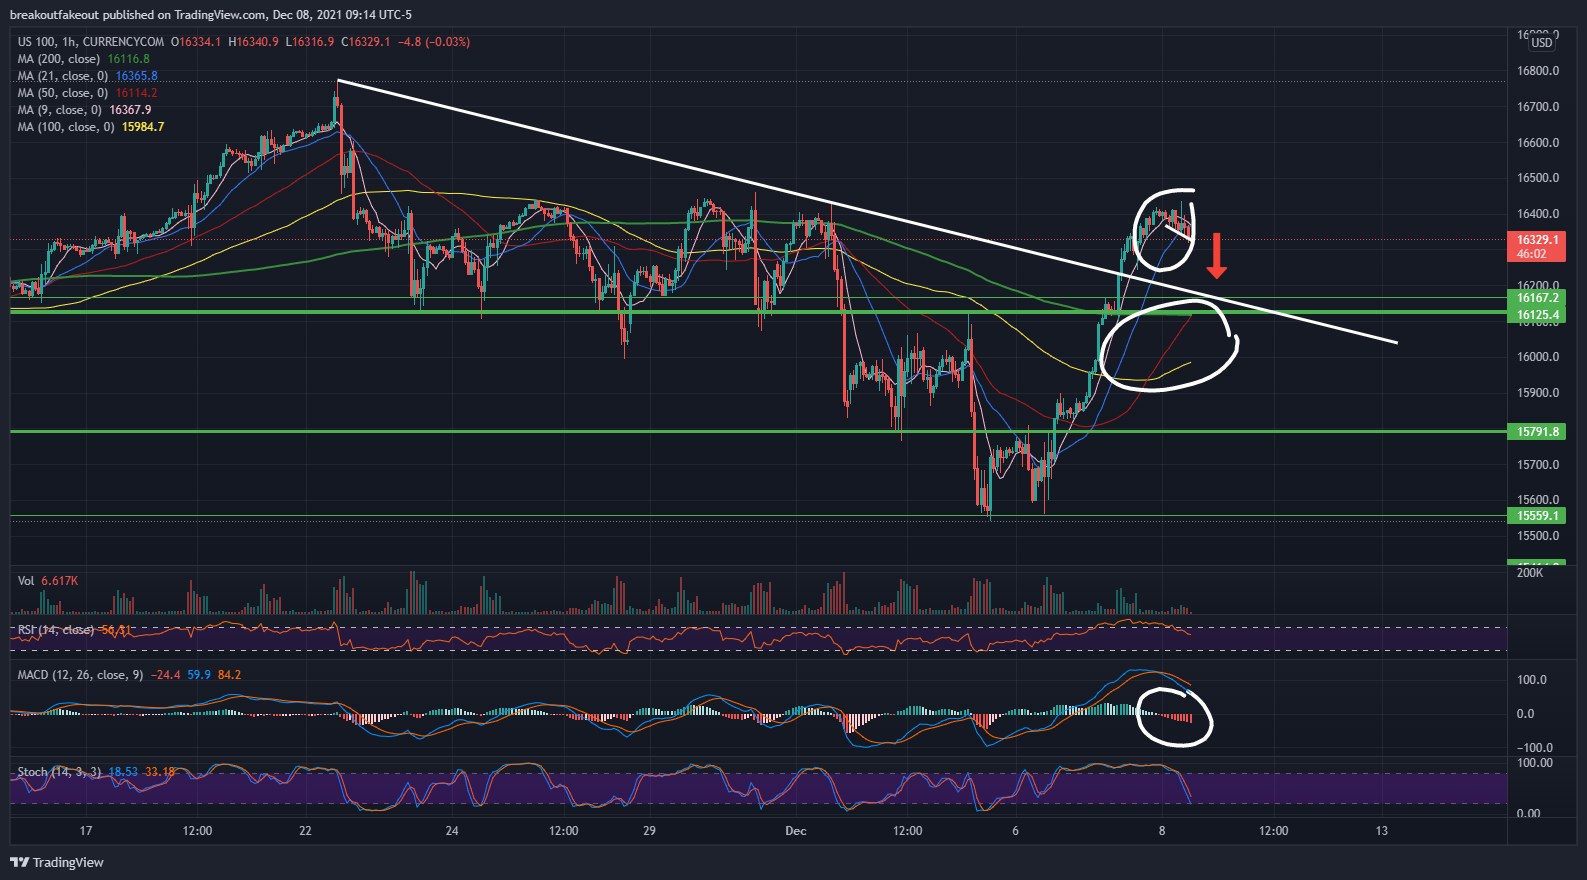The width and height of the screenshot is (1587, 880).
Task: Click the 16800.0 tick on price axis
Action: click(1538, 71)
